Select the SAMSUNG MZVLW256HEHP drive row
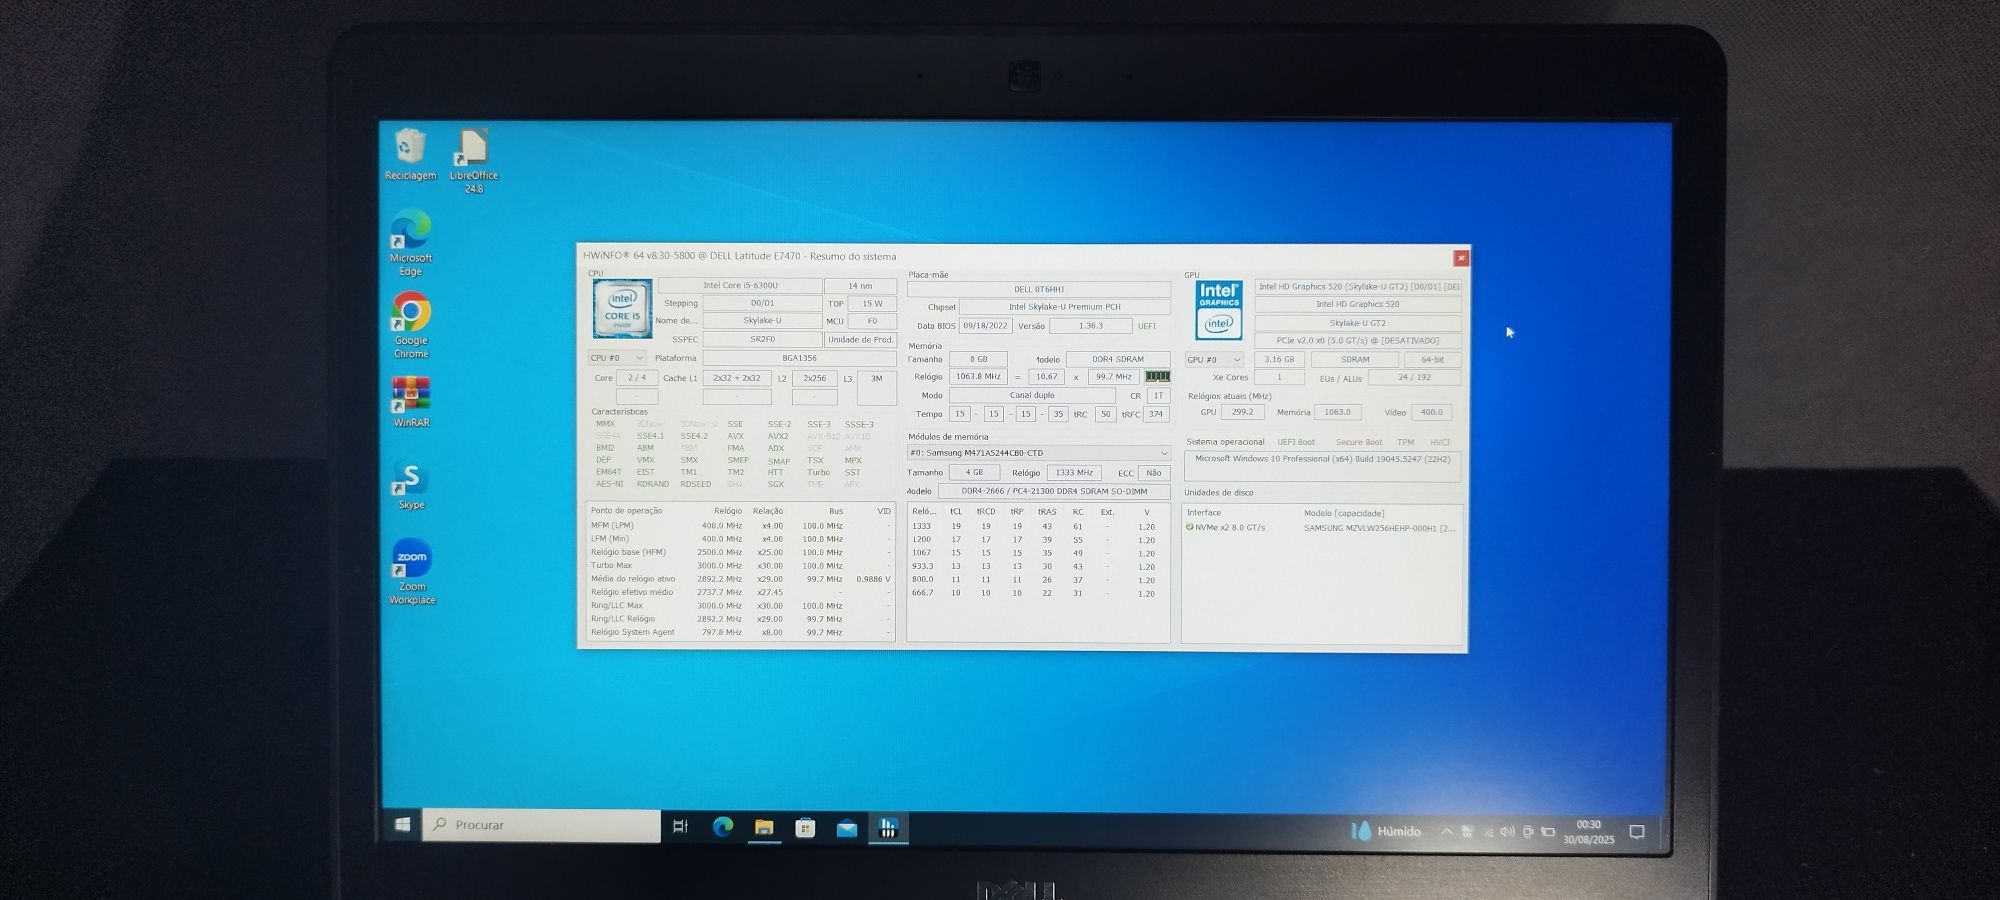This screenshot has height=900, width=2000. pyautogui.click(x=1322, y=527)
